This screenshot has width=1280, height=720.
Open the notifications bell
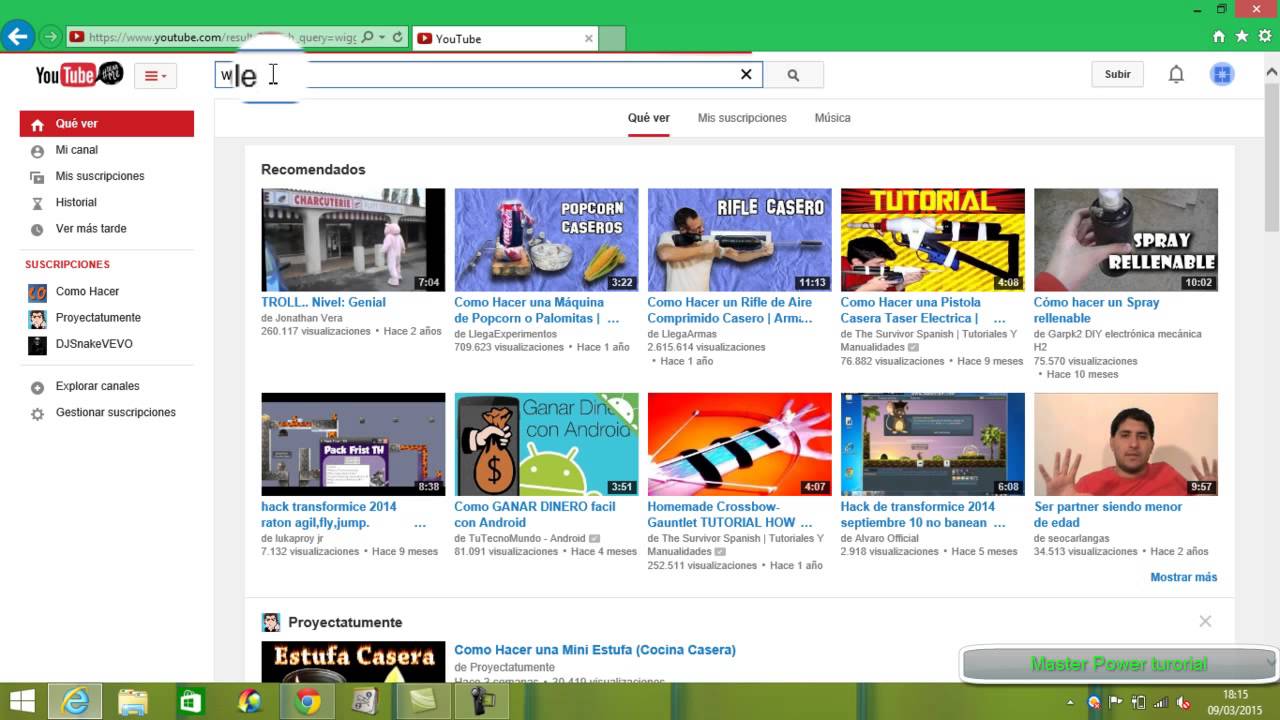pyautogui.click(x=1176, y=74)
